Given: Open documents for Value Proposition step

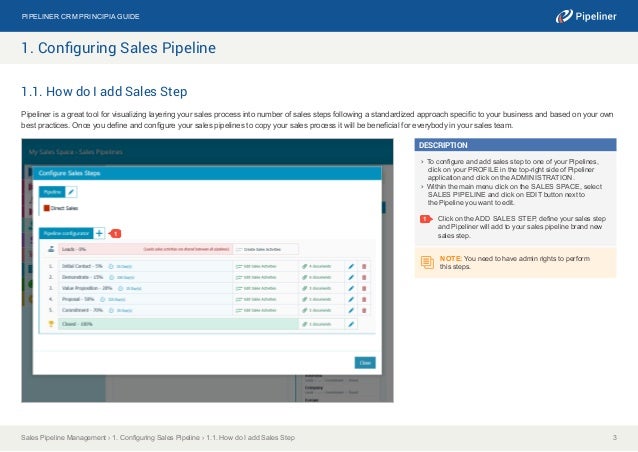Looking at the screenshot, I should click(x=317, y=288).
